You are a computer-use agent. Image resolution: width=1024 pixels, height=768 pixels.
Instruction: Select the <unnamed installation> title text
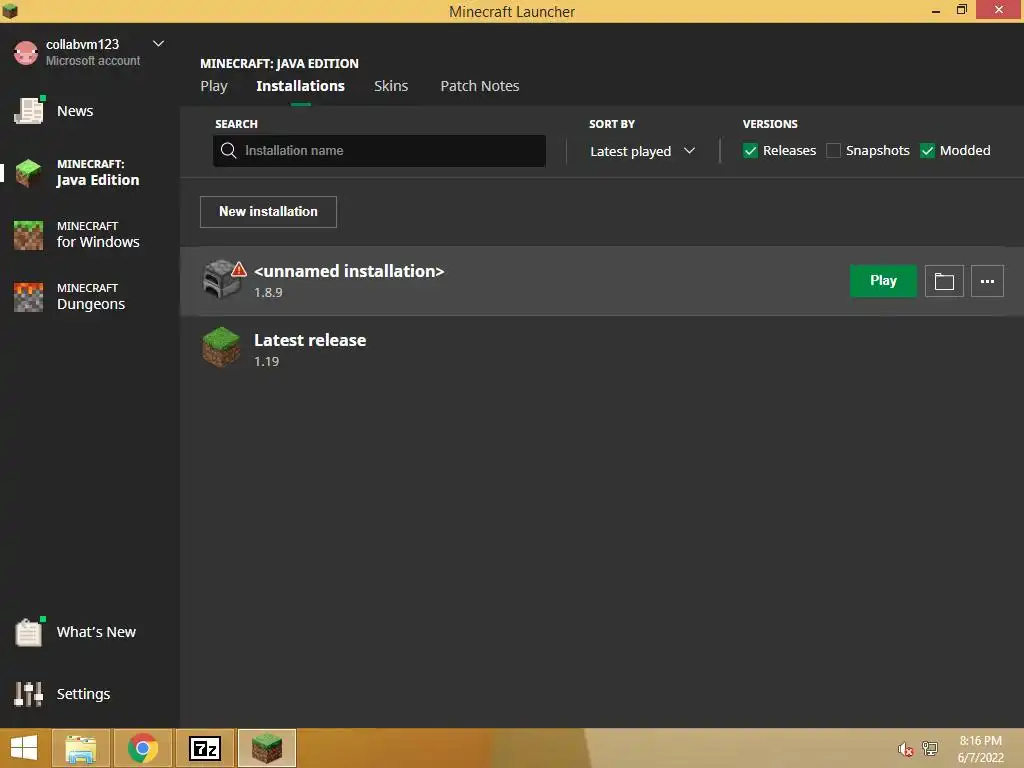pos(349,271)
